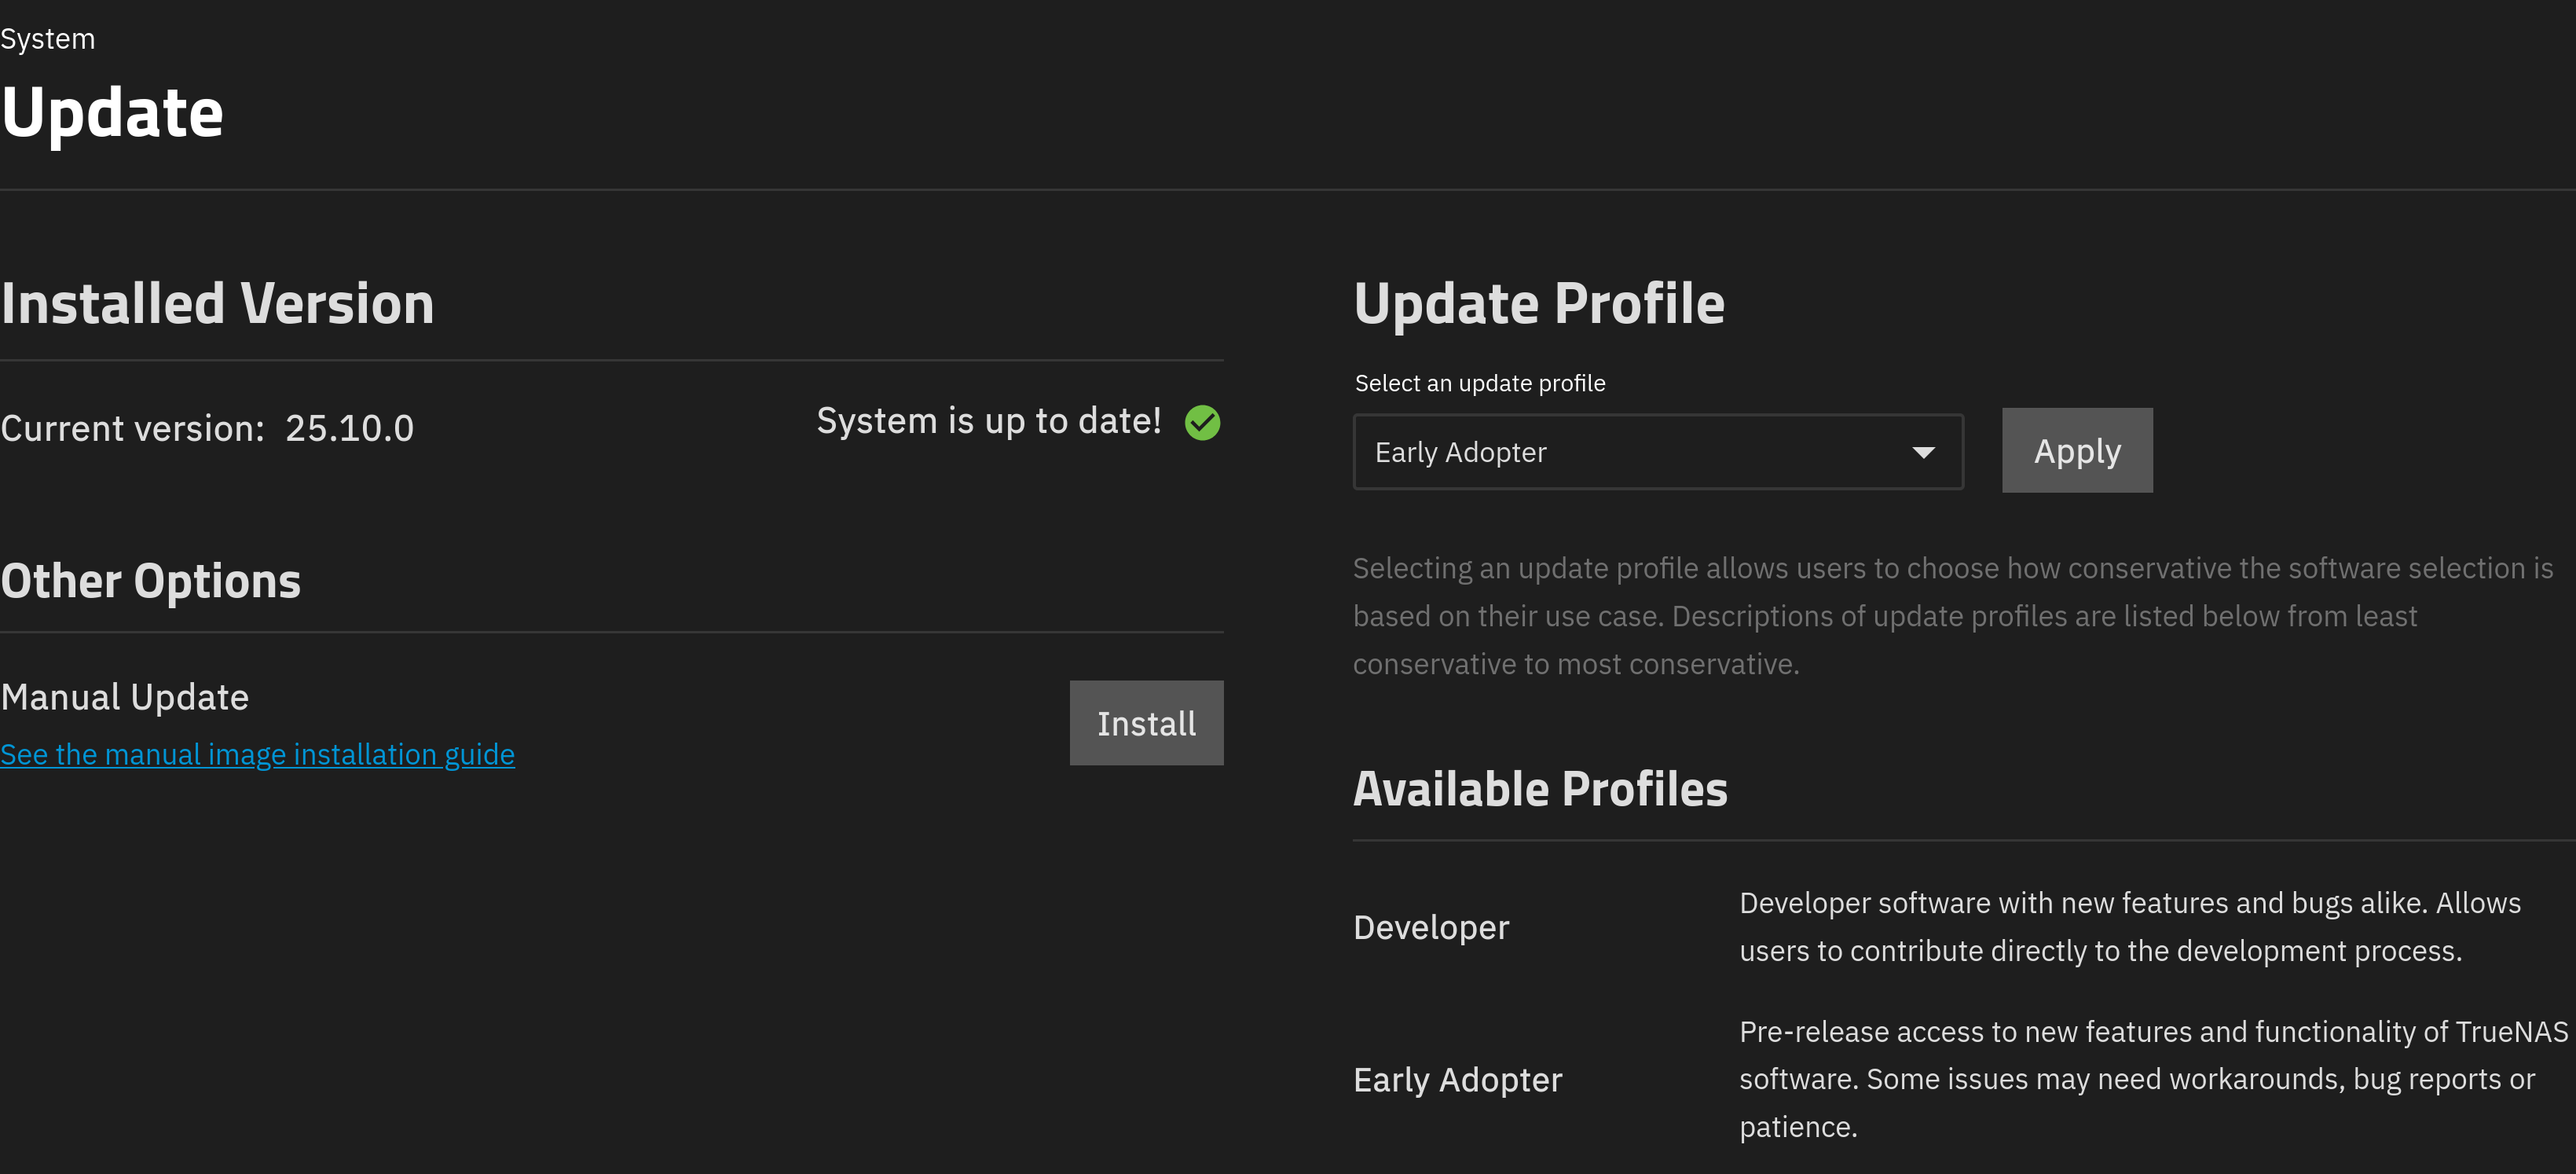Click the Available Profiles heading
The image size is (2576, 1174).
click(x=1539, y=789)
